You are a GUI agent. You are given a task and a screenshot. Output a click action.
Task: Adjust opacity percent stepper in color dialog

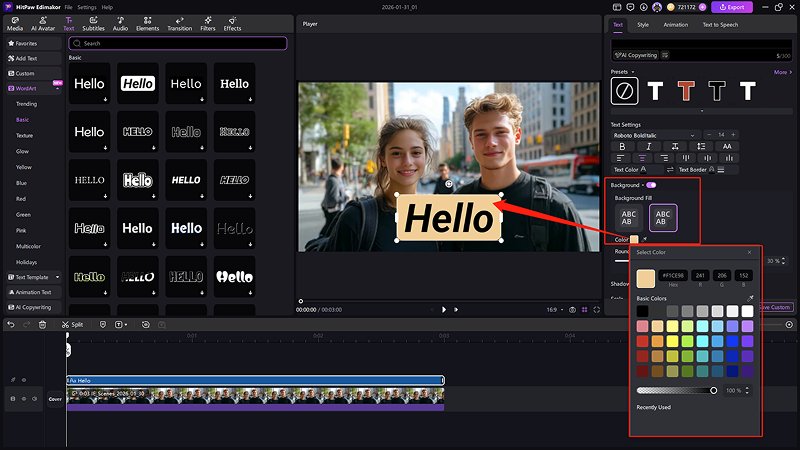coord(747,390)
